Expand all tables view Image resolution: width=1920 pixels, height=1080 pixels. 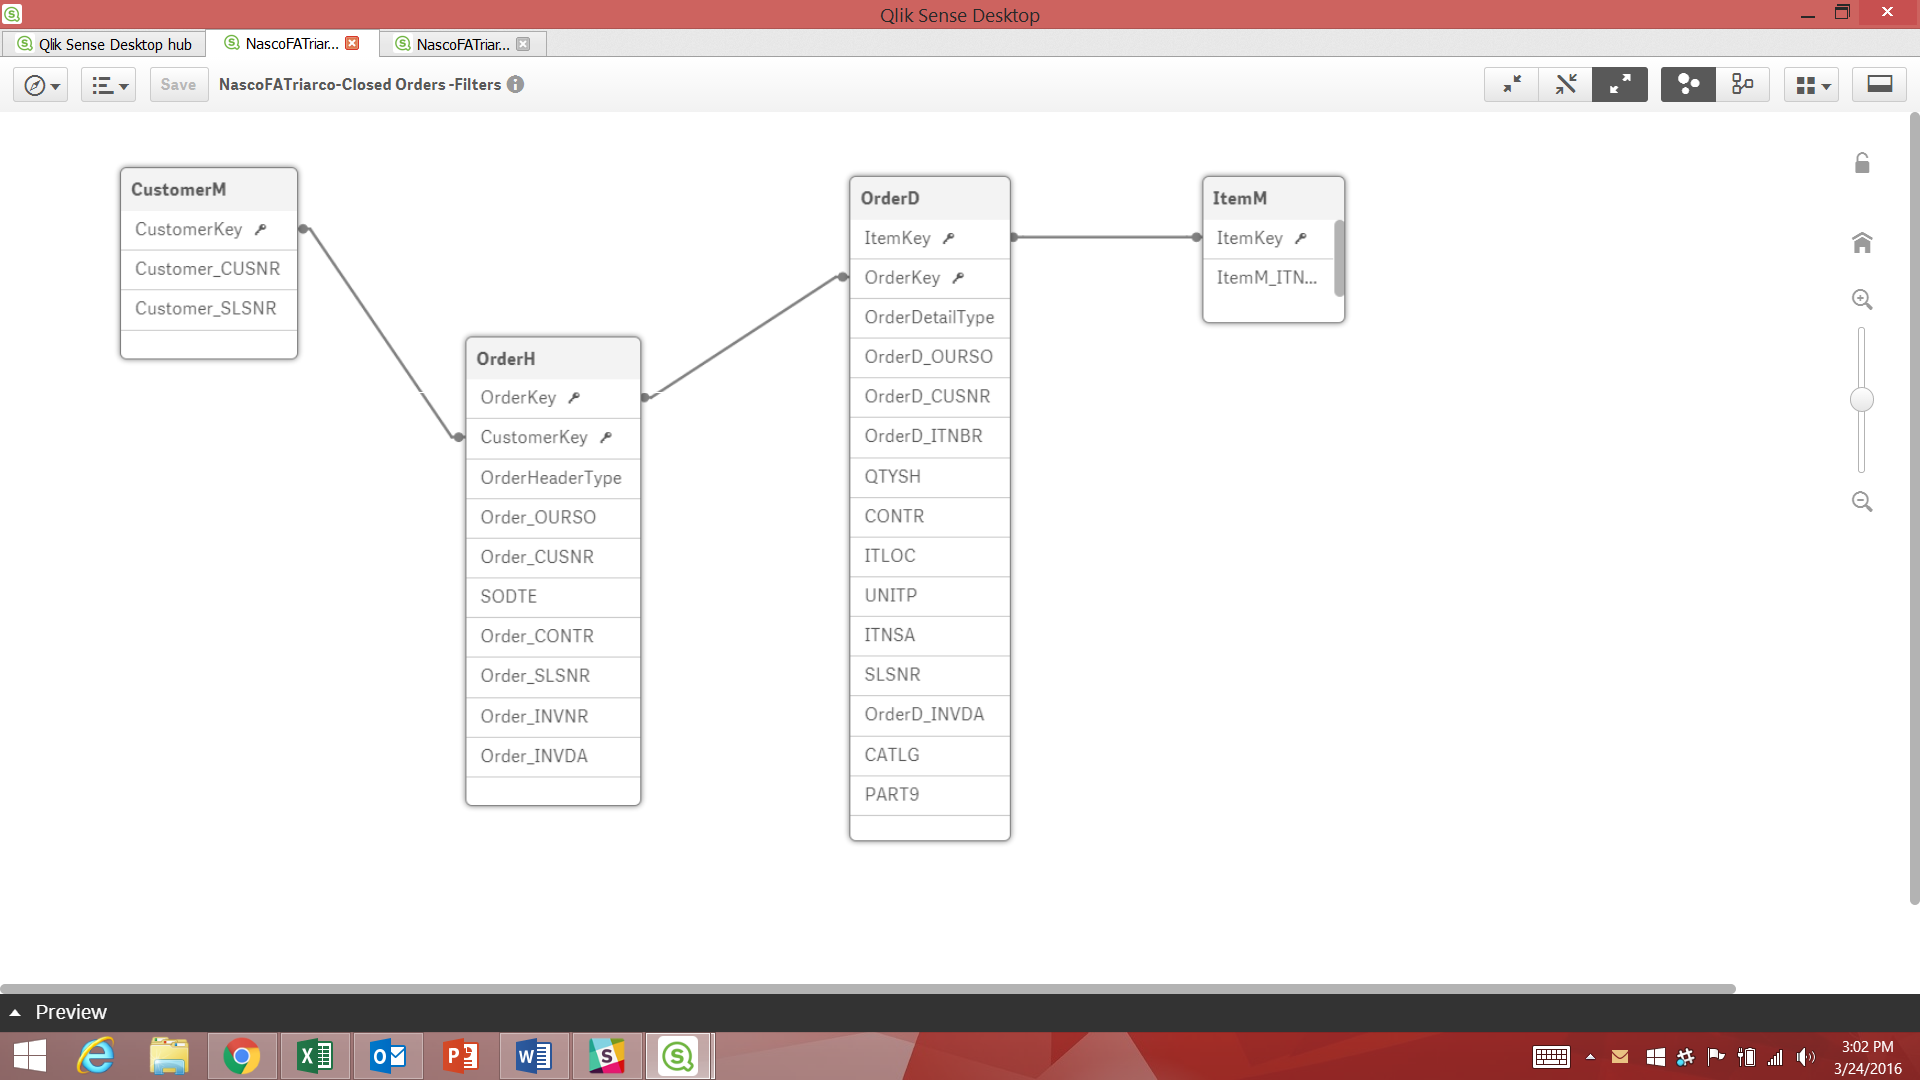click(x=1619, y=85)
